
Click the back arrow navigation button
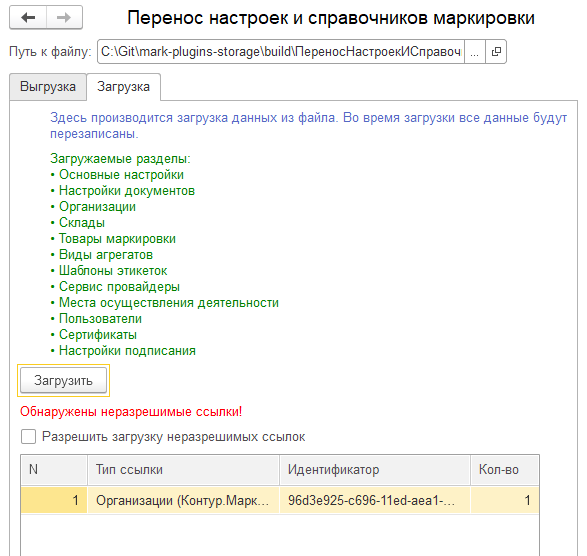(x=28, y=17)
